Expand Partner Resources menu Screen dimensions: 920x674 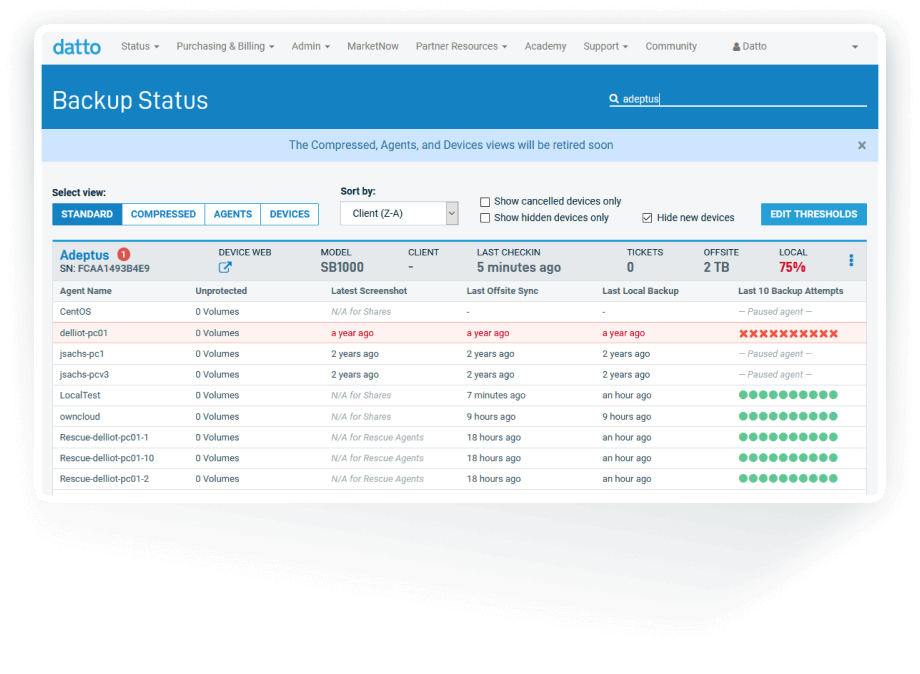coord(461,46)
